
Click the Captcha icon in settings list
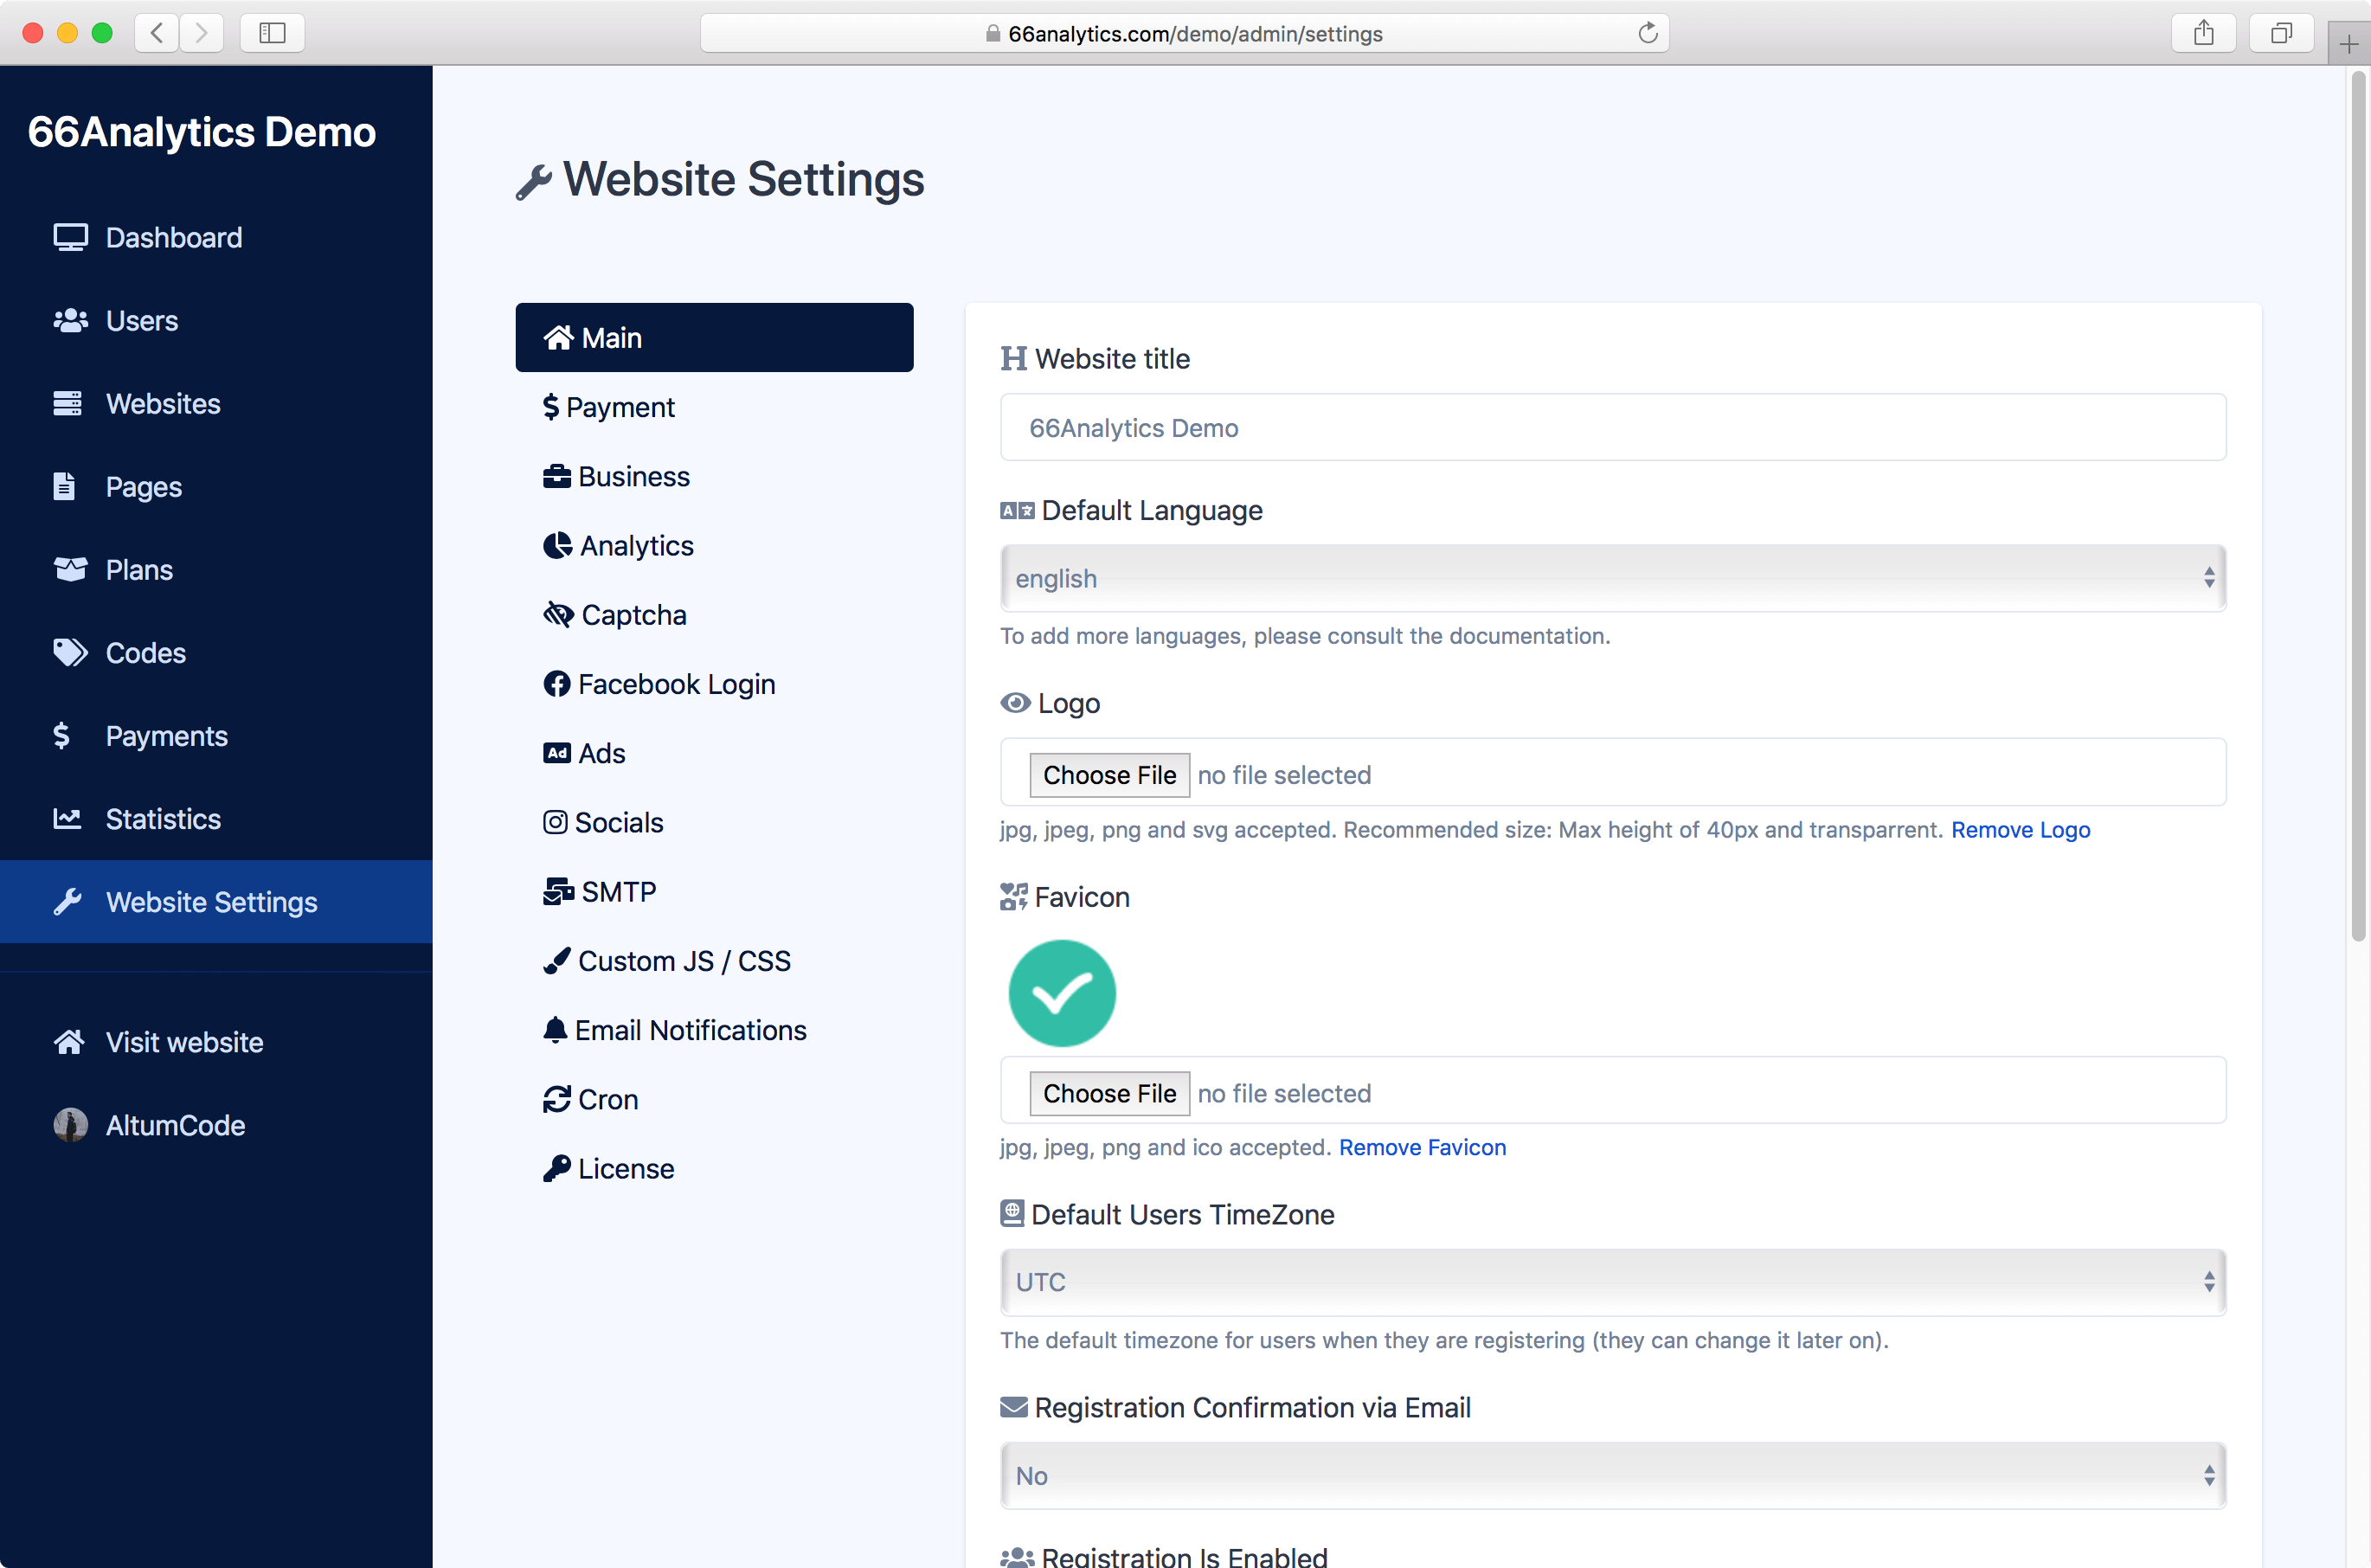(x=557, y=614)
